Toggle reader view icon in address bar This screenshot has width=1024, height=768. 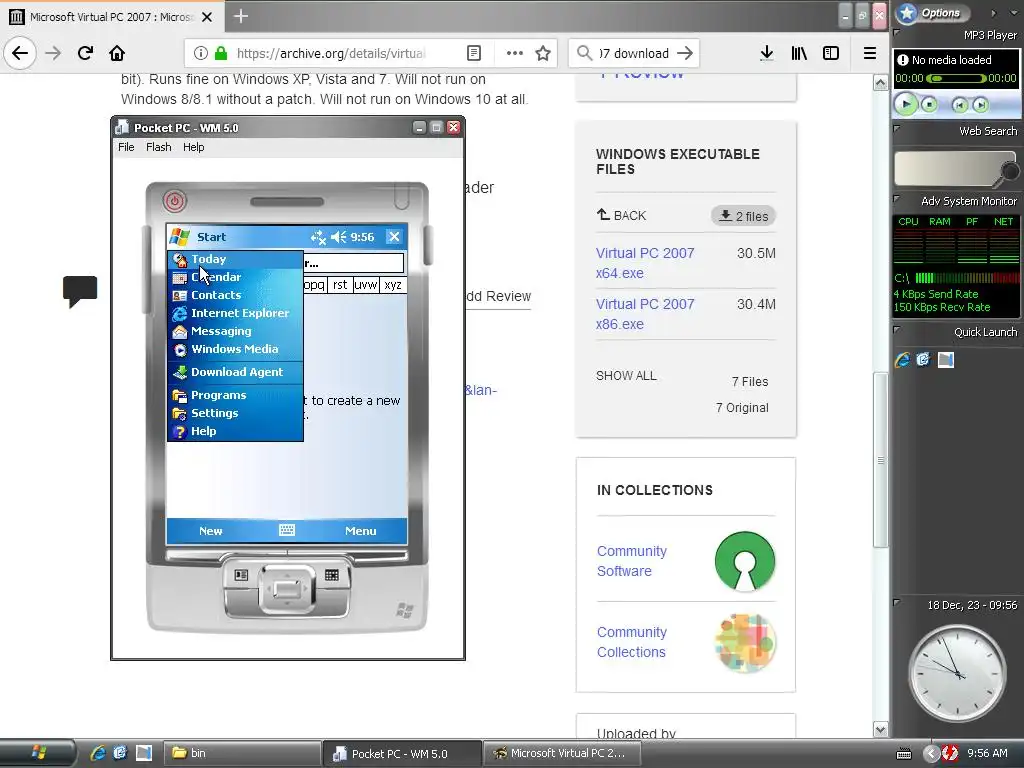(x=474, y=54)
